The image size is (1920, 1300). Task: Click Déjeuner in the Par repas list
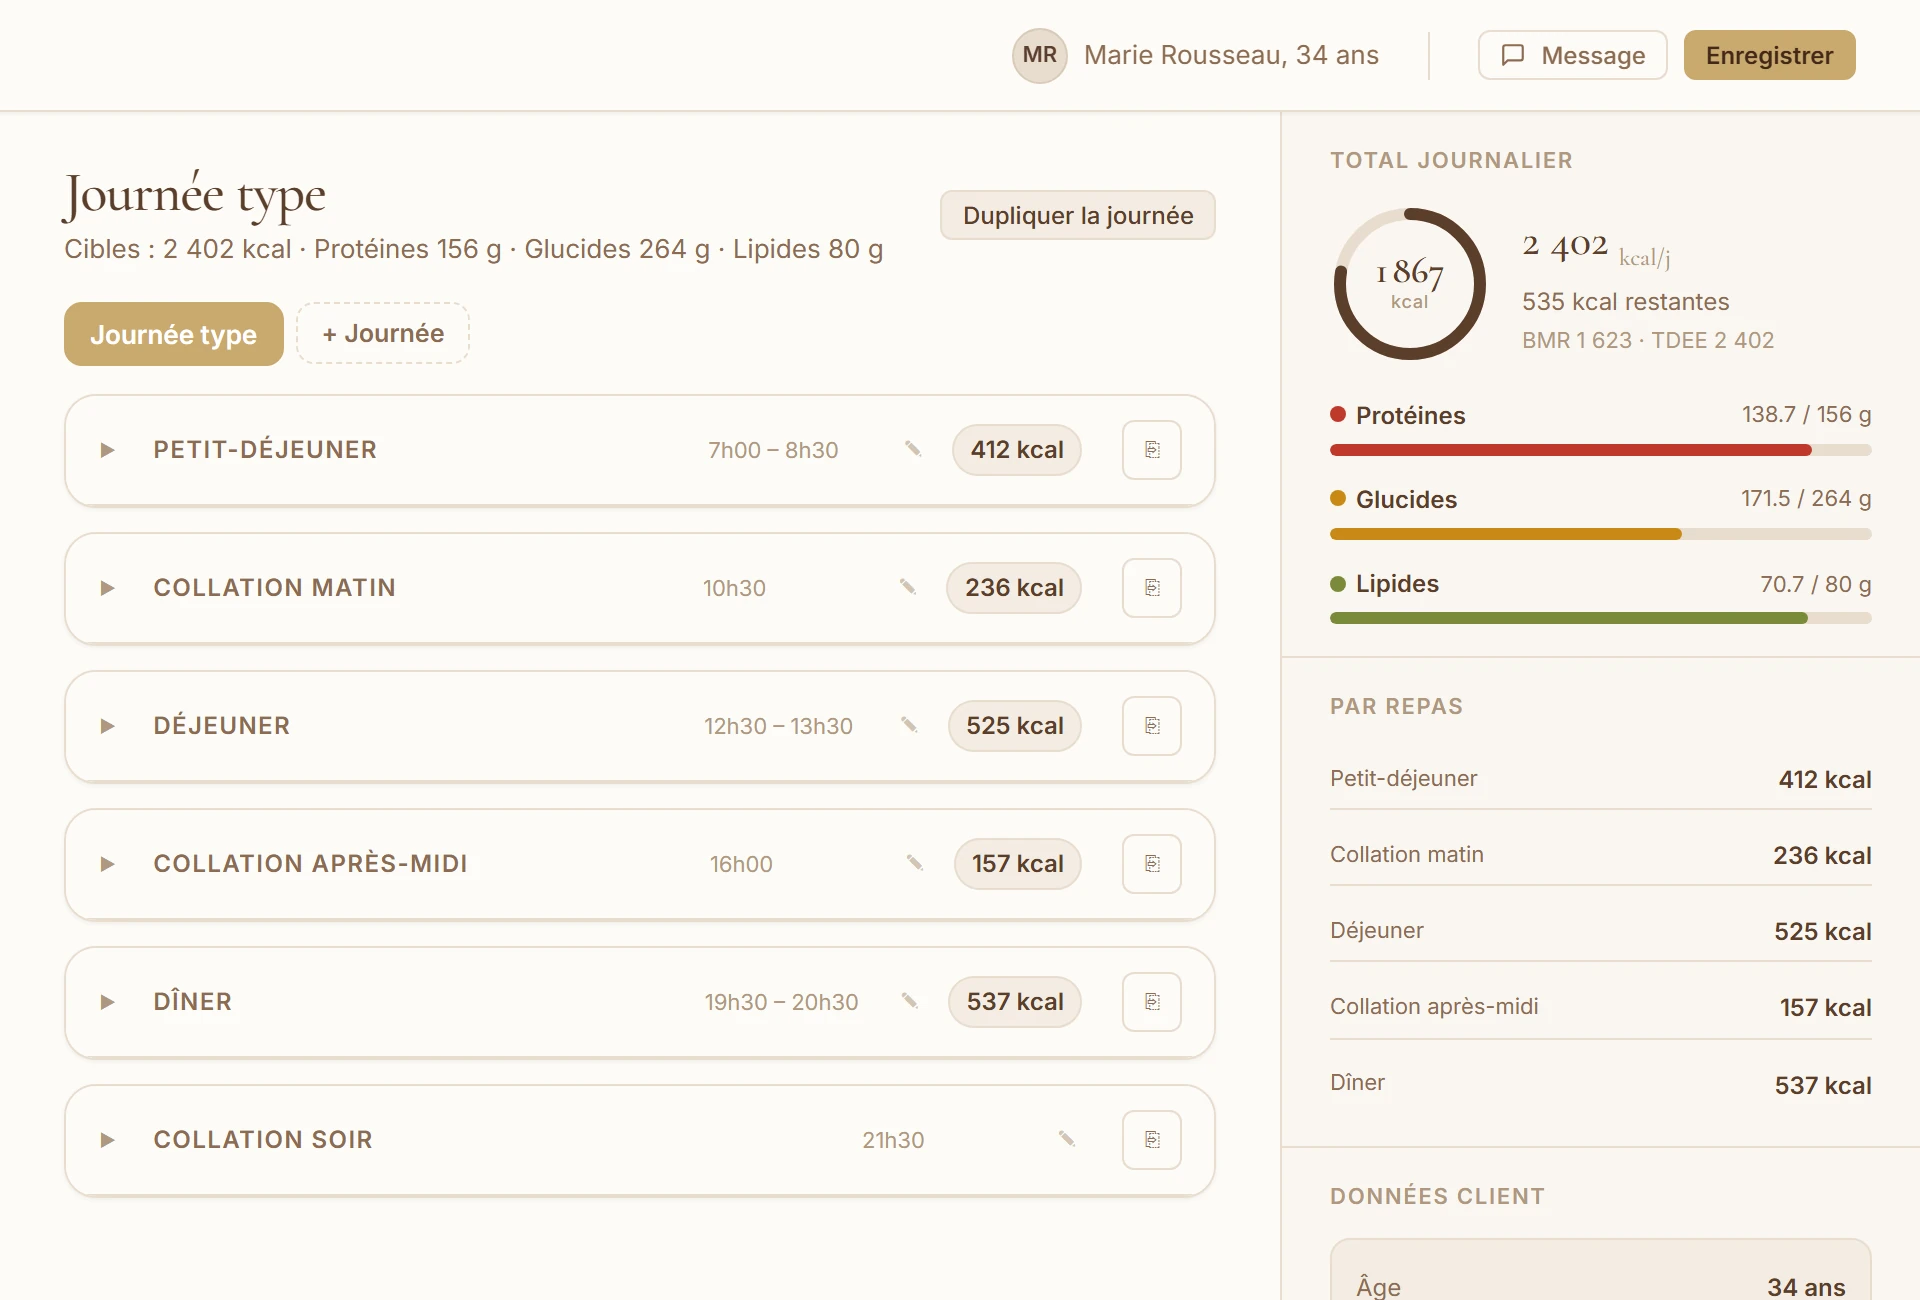(1600, 931)
